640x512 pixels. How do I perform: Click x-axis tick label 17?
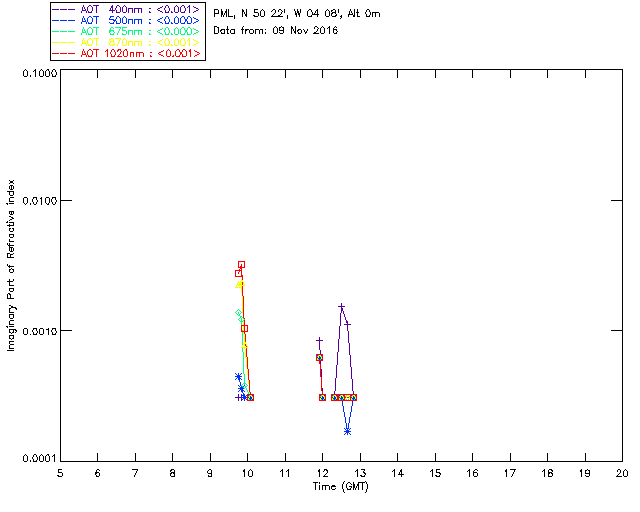tap(510, 474)
